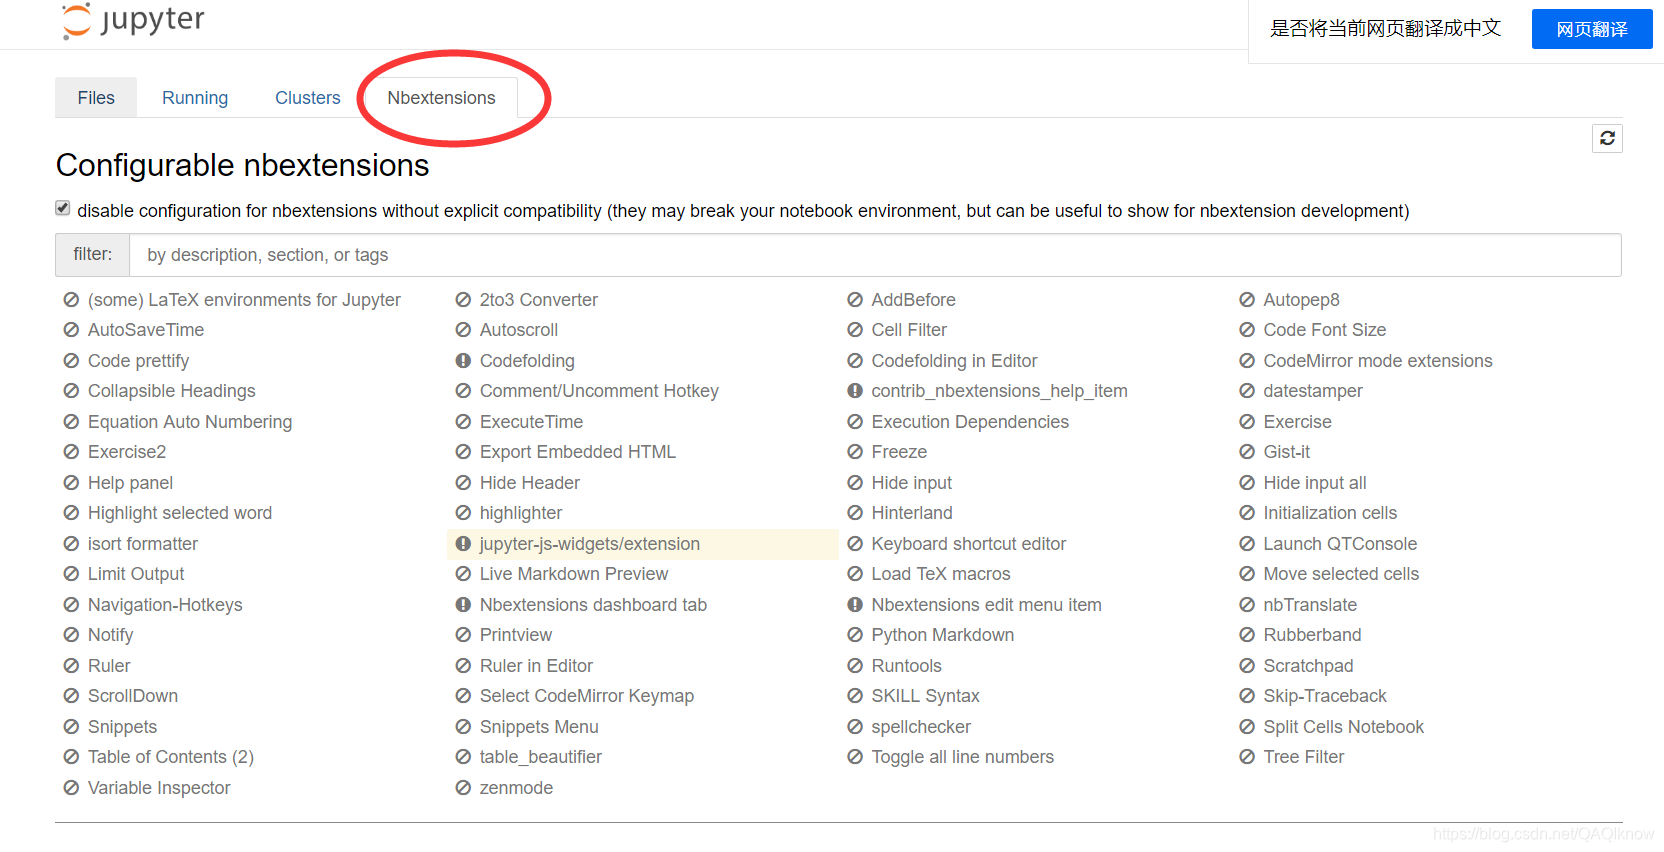Switch to the Running tab
1664x852 pixels.
click(195, 98)
